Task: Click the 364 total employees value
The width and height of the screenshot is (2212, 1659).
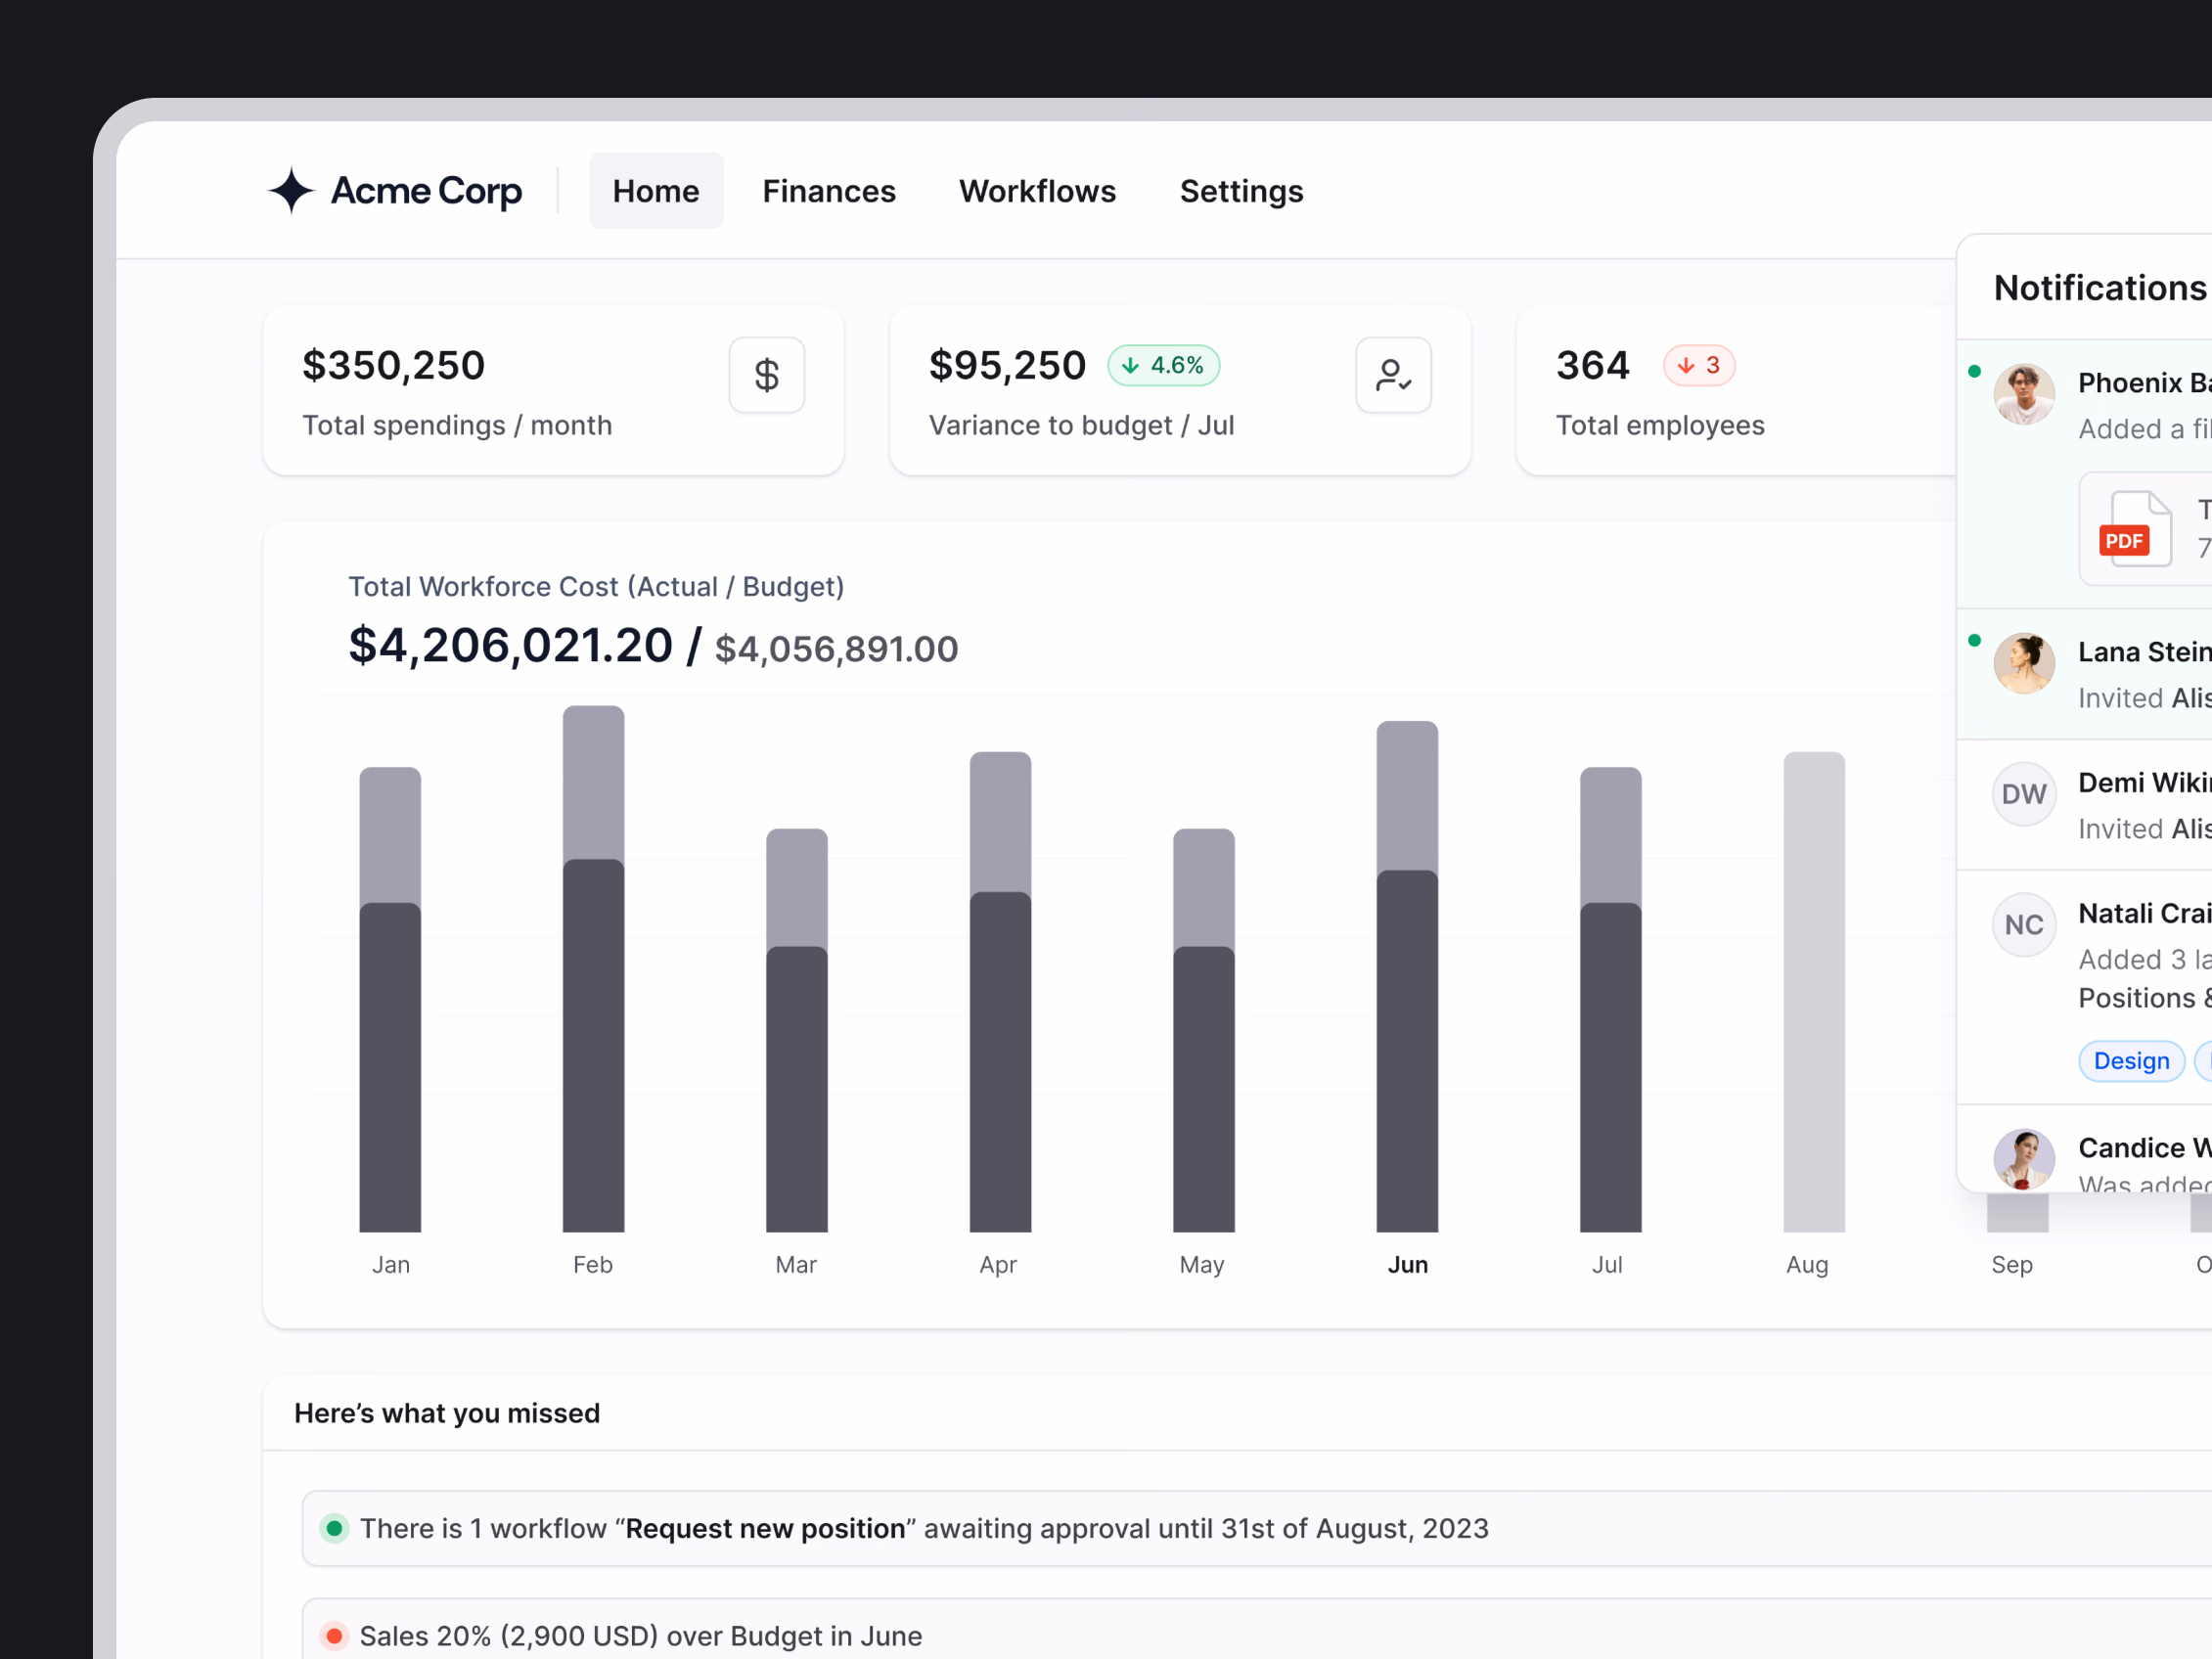Action: click(x=1592, y=365)
